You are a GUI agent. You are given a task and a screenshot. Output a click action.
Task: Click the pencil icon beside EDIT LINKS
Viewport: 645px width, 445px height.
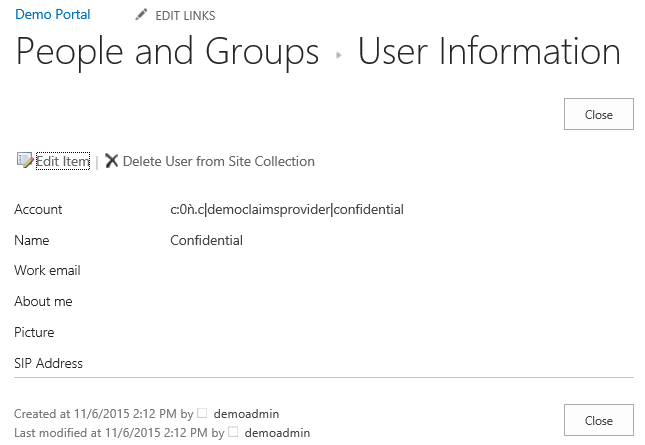[x=141, y=15]
